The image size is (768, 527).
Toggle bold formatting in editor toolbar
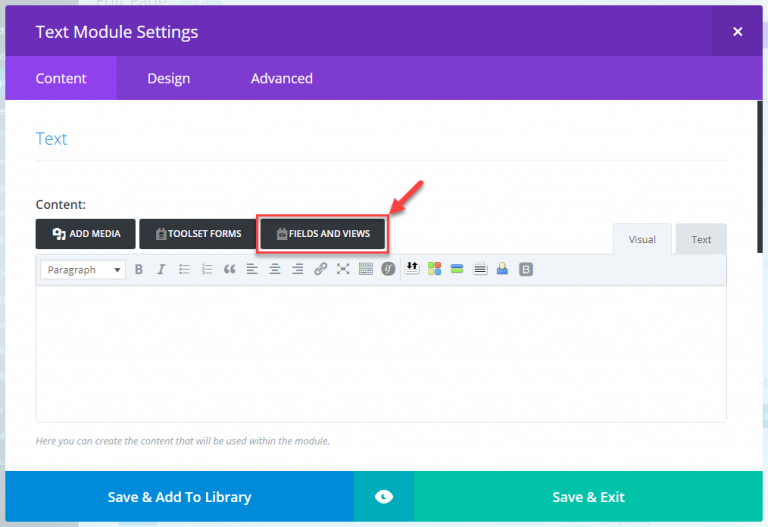(139, 269)
